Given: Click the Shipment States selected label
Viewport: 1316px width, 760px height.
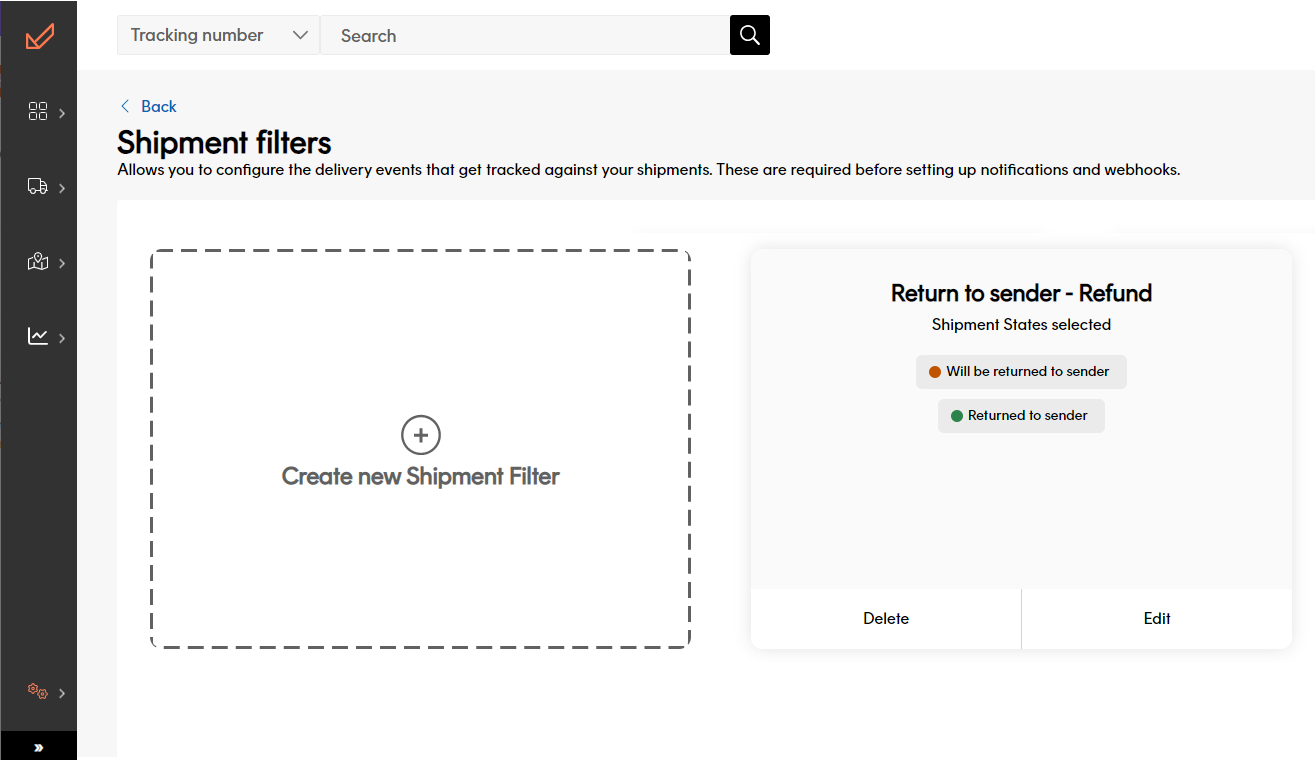Looking at the screenshot, I should point(1021,324).
